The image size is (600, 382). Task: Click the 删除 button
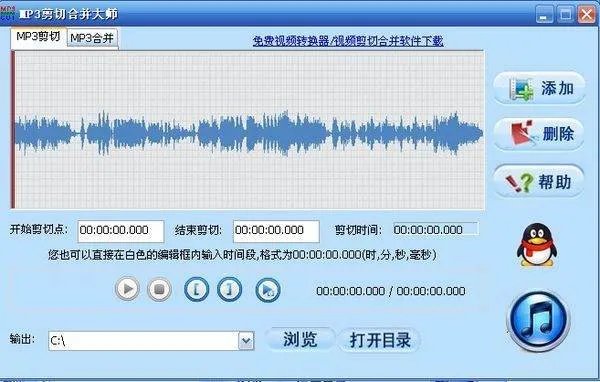point(539,134)
